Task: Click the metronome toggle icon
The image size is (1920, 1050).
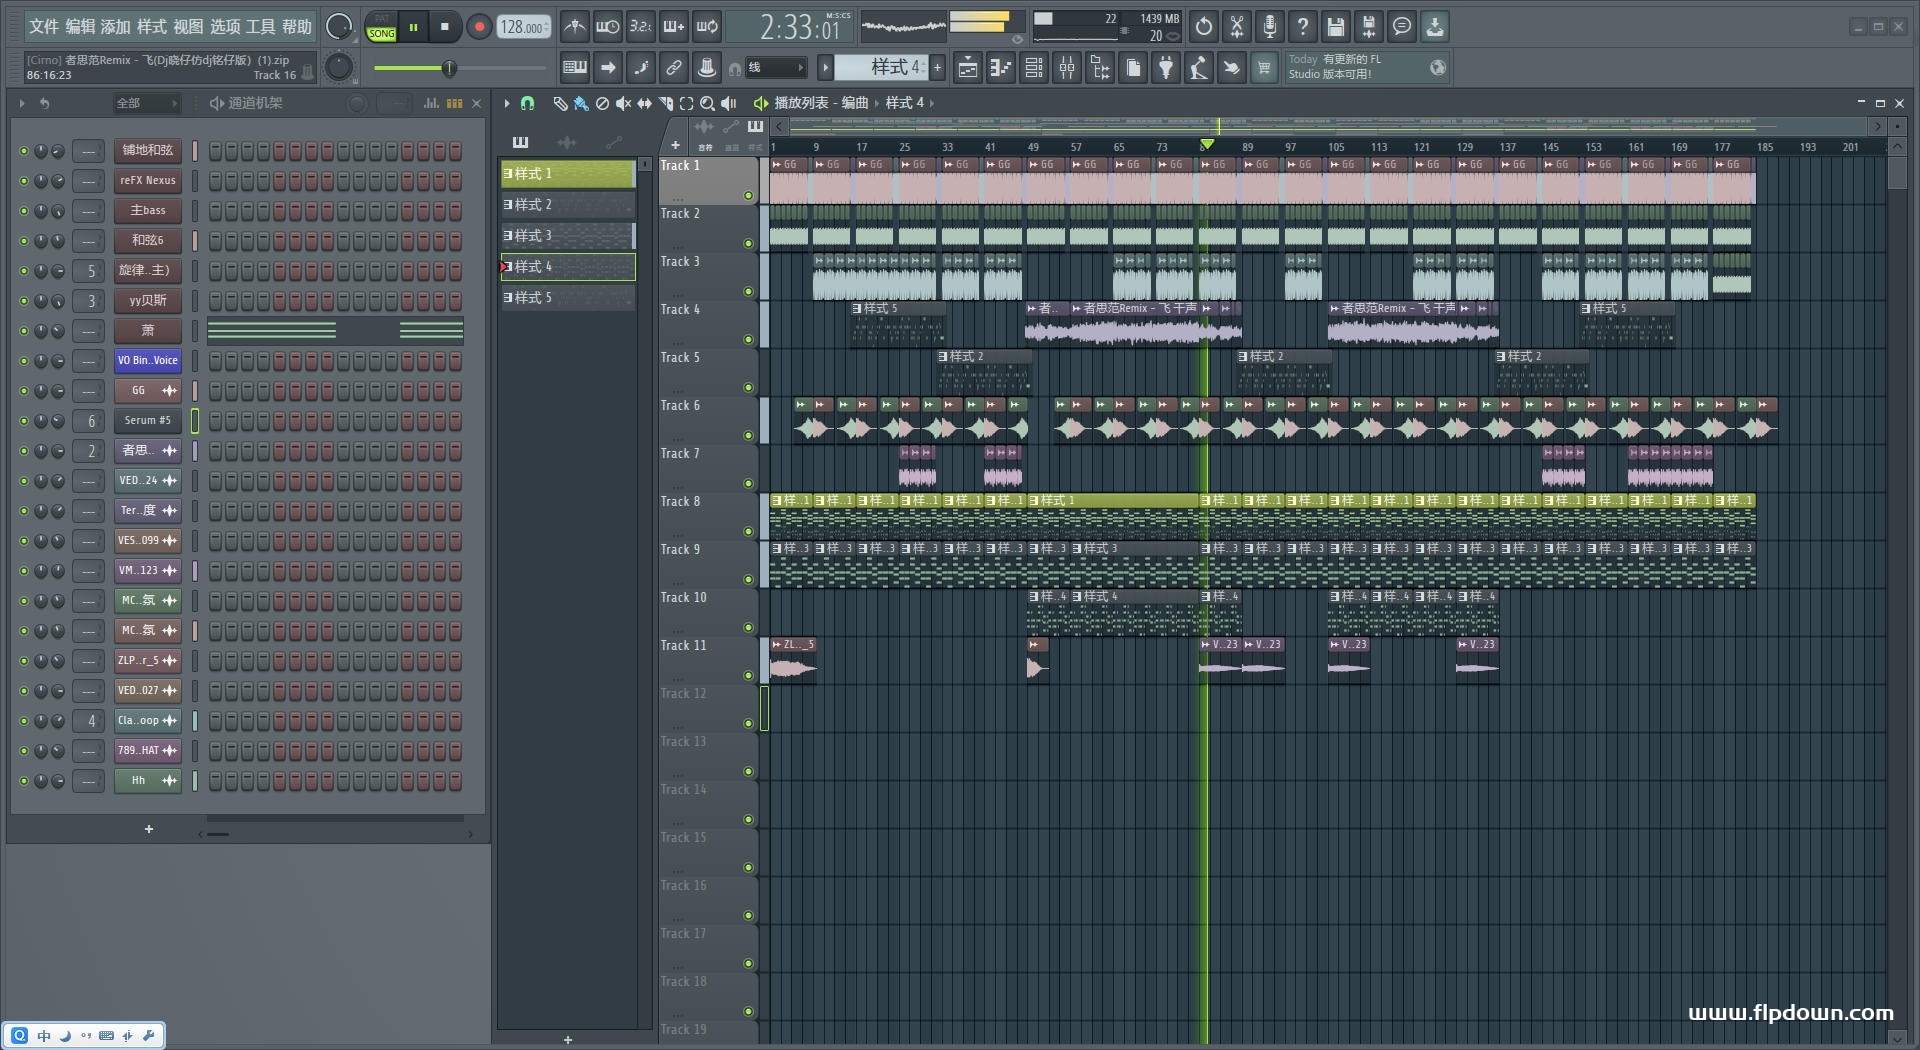Action: click(574, 27)
